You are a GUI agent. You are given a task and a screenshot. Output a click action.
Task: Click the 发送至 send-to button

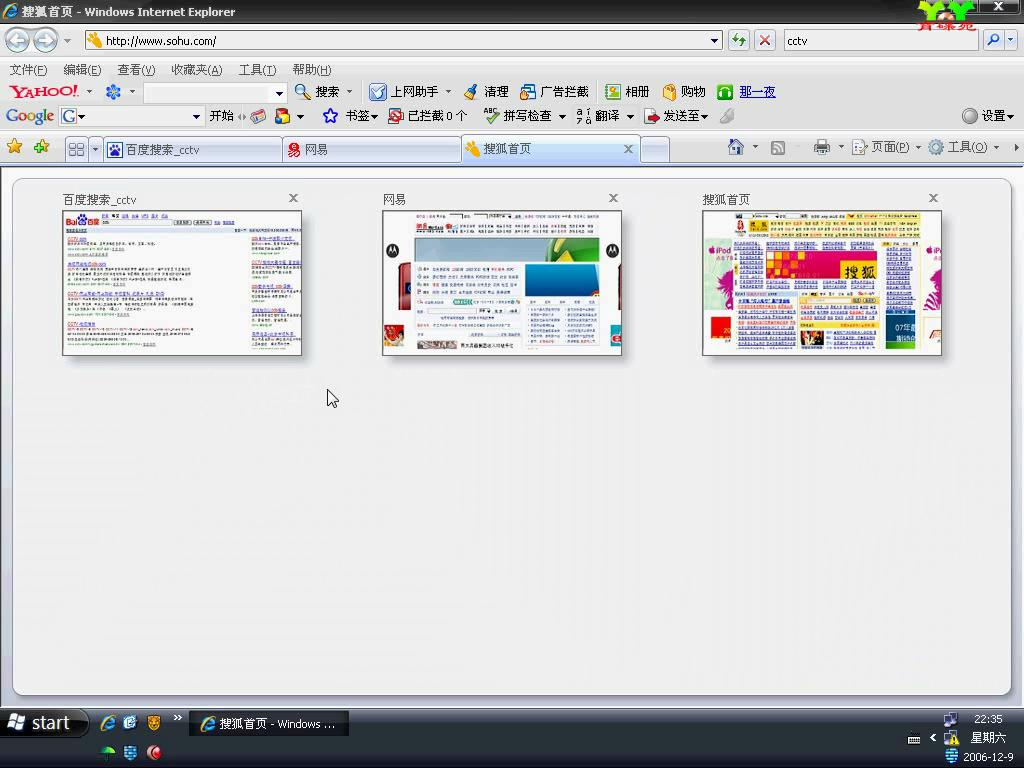click(676, 116)
